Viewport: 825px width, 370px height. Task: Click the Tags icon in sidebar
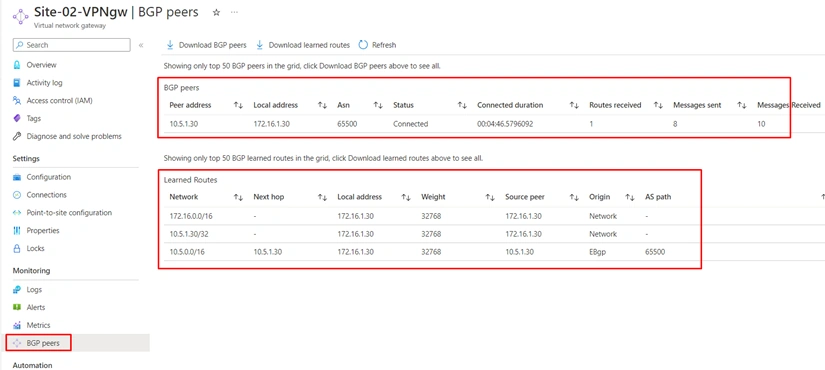pos(17,118)
